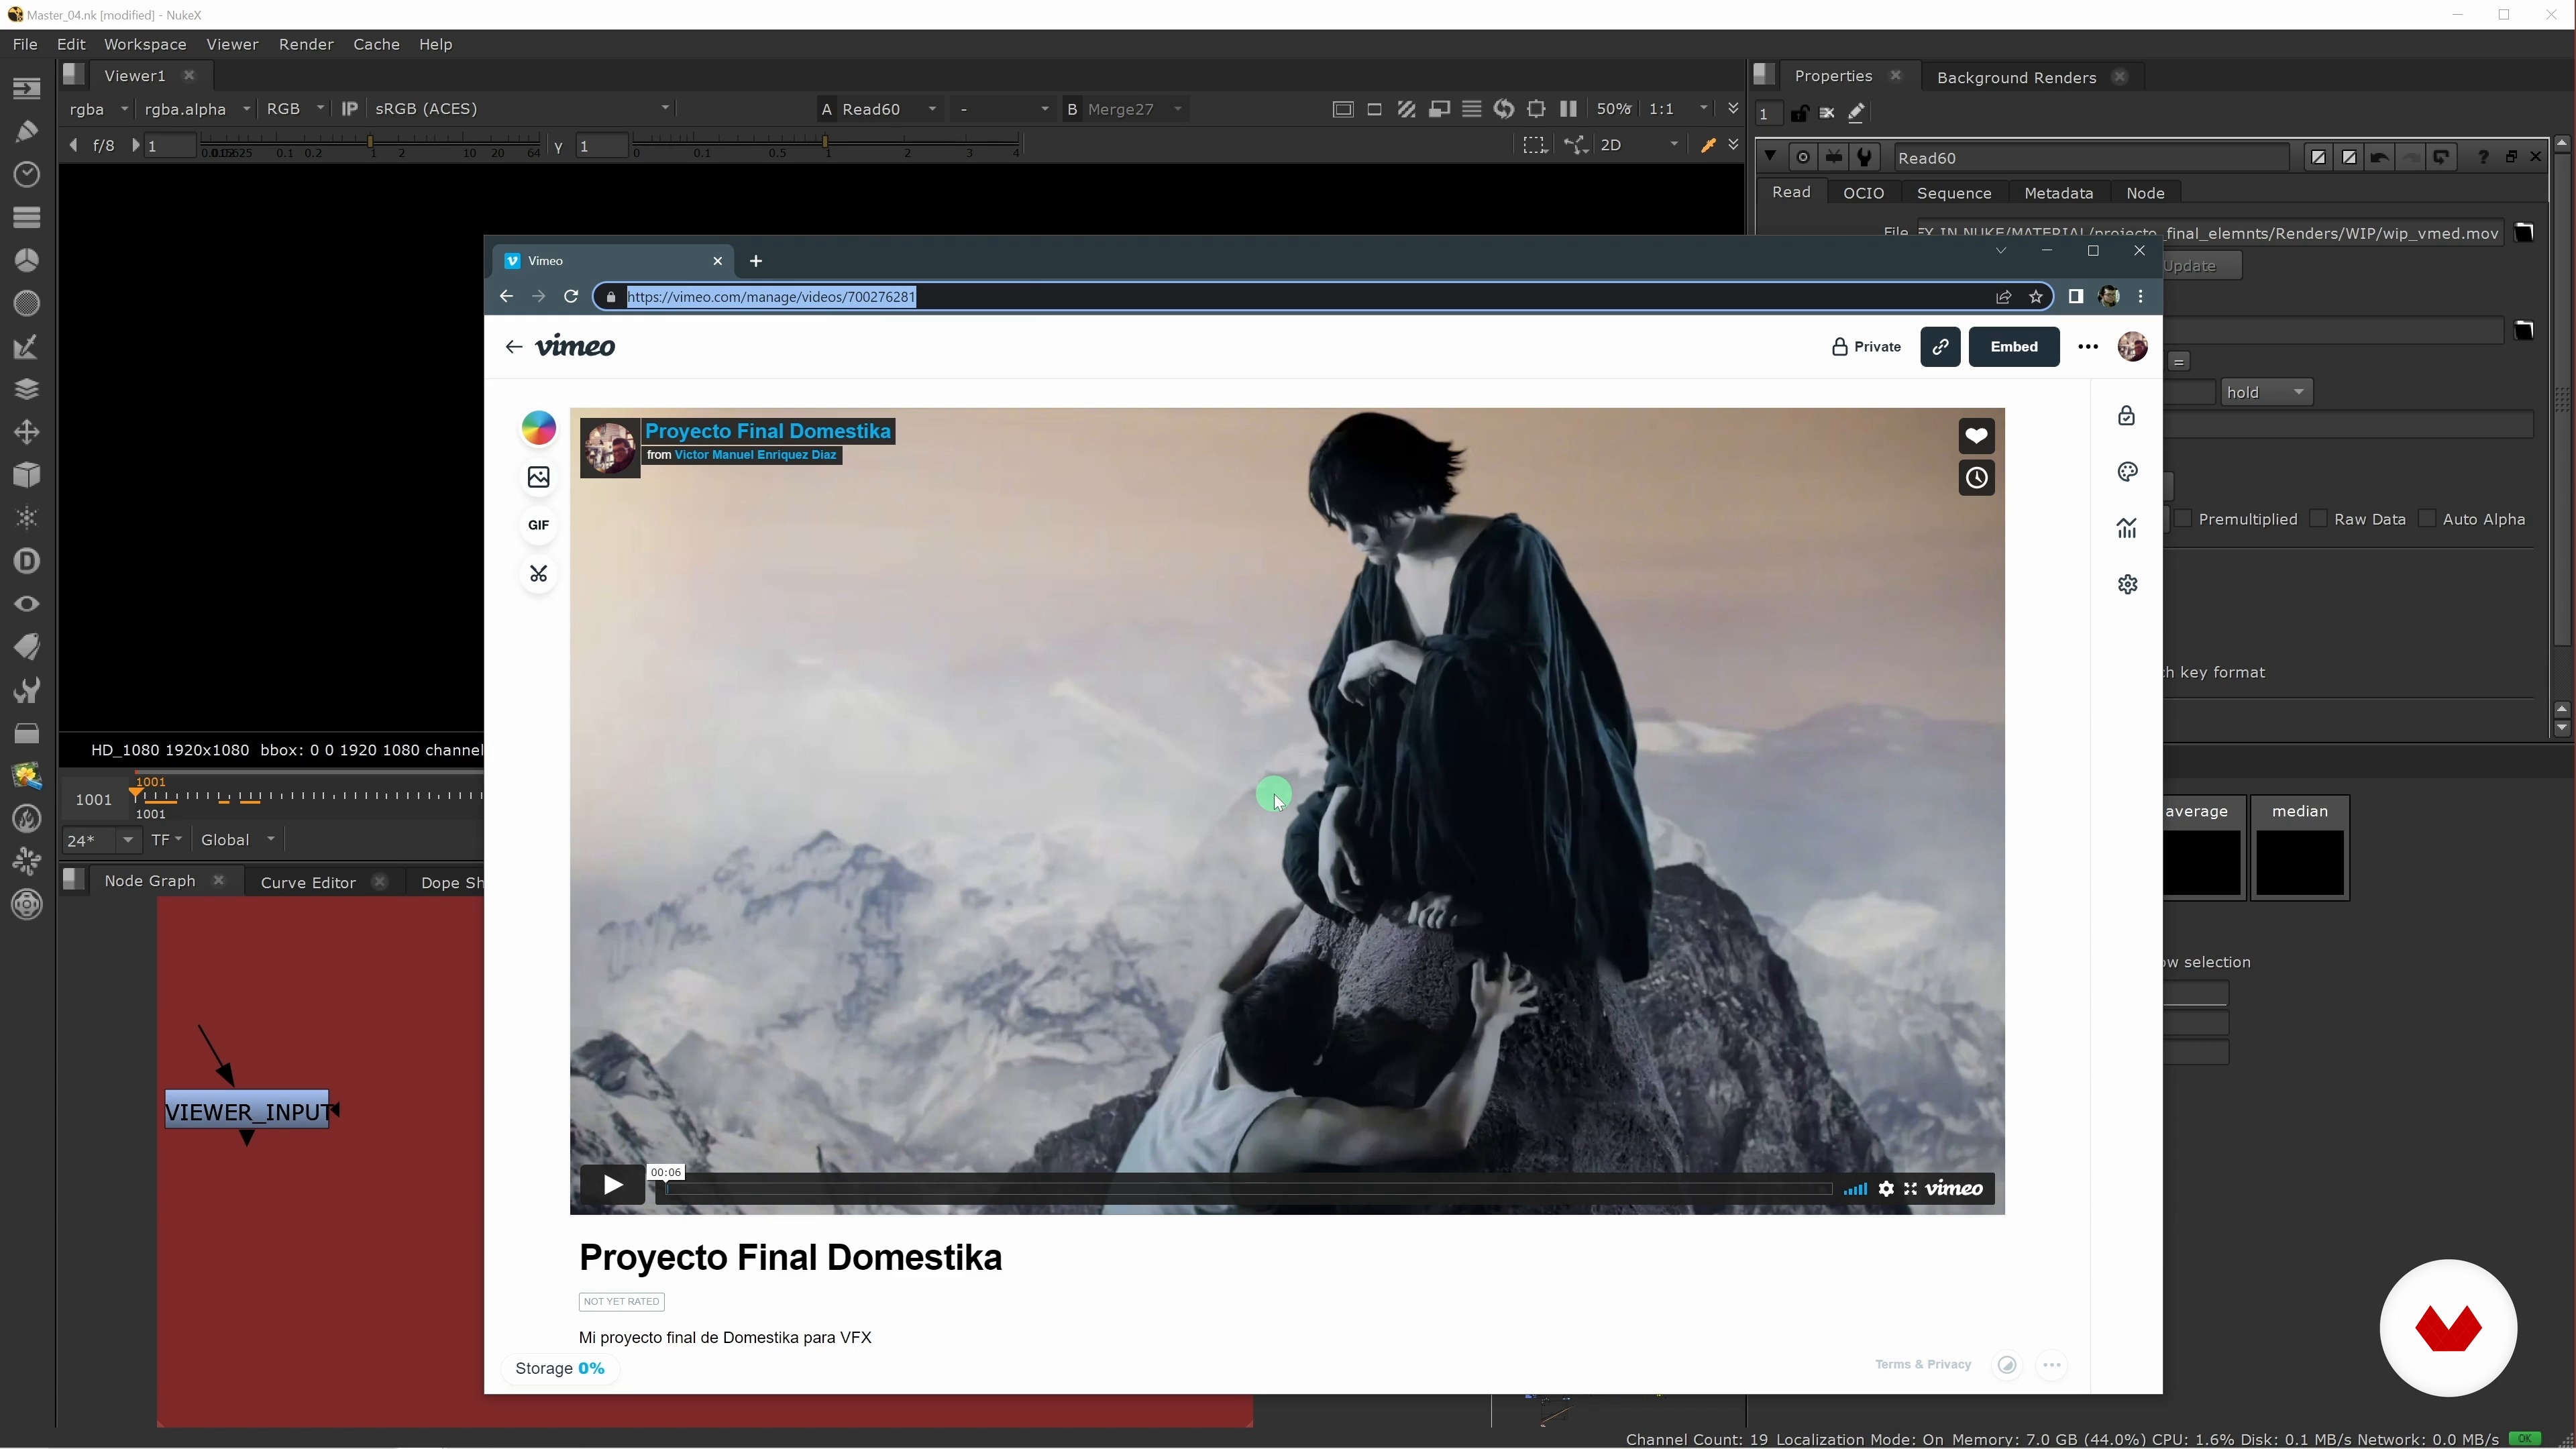
Task: Open the Render menu
Action: coord(306,44)
